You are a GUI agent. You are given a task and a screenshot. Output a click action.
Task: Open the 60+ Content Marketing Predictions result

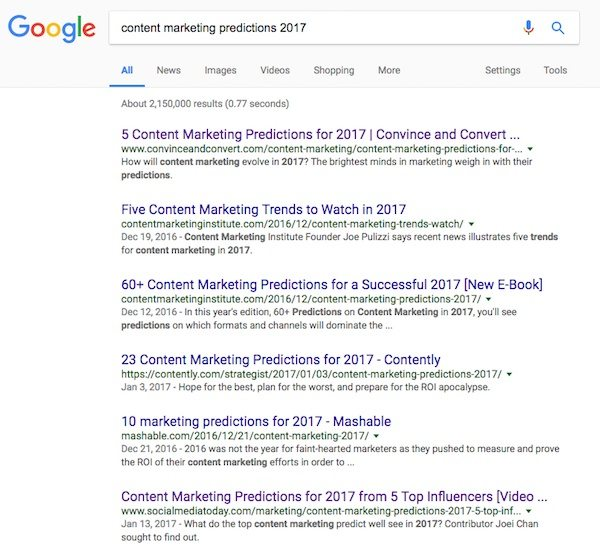point(332,284)
